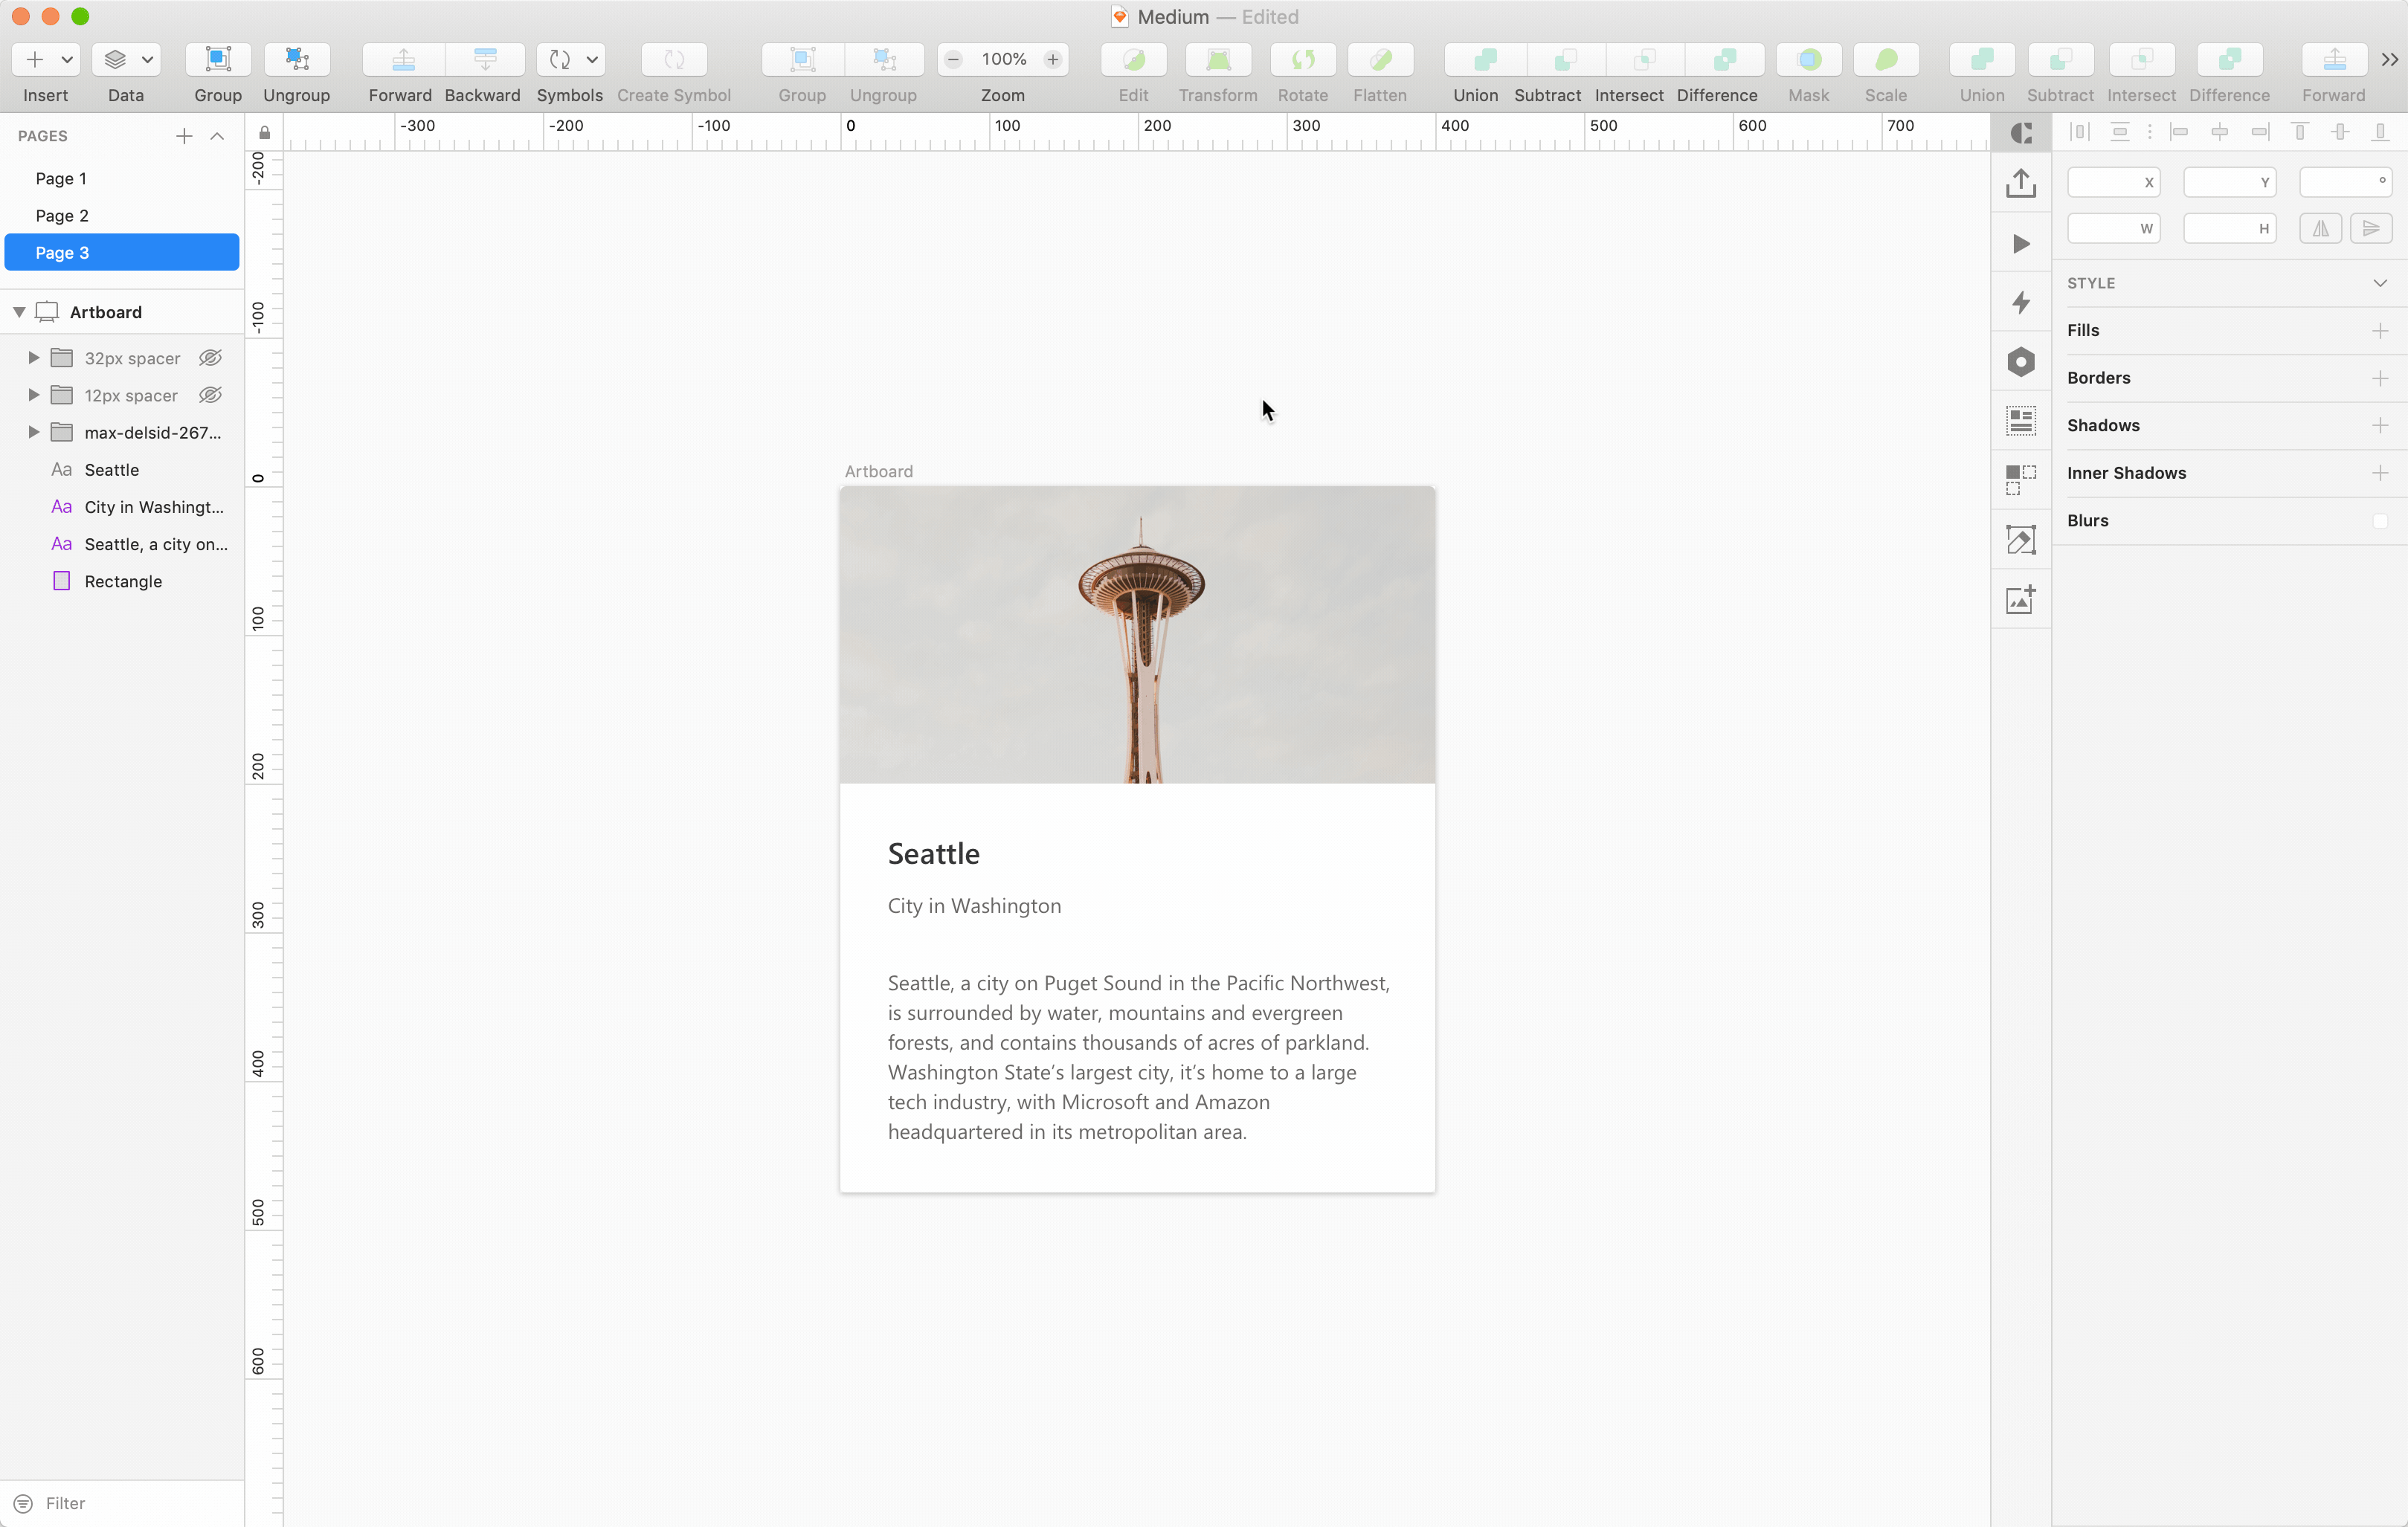Click the flip horizontal button in inspector
Viewport: 2408px width, 1527px height.
[x=2320, y=229]
